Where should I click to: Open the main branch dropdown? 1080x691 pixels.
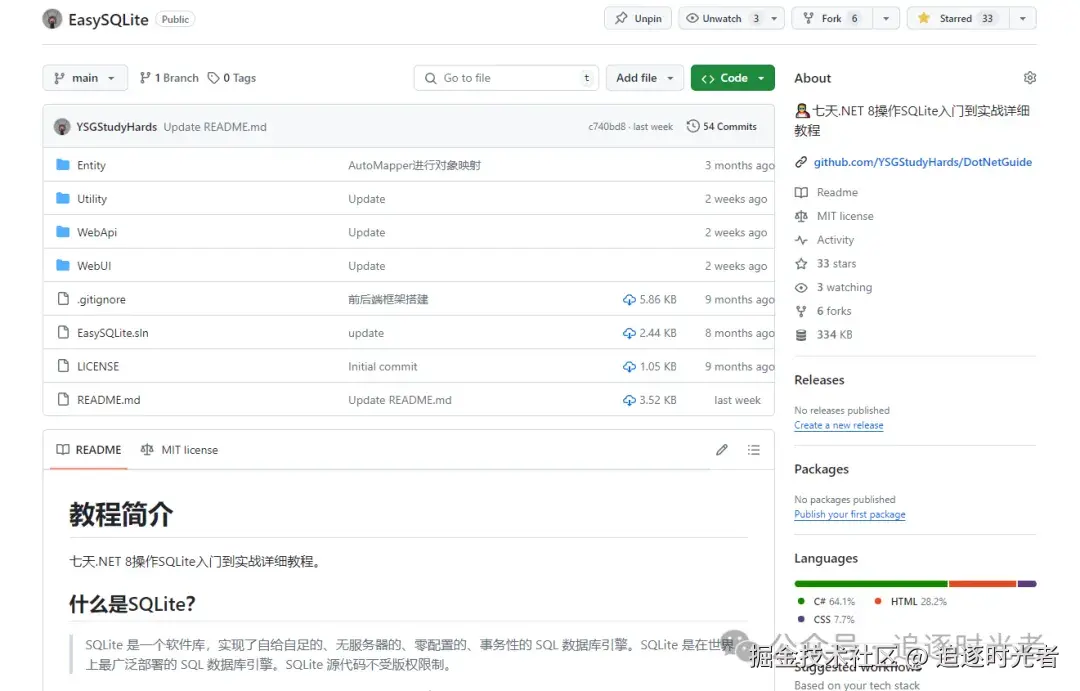(85, 78)
